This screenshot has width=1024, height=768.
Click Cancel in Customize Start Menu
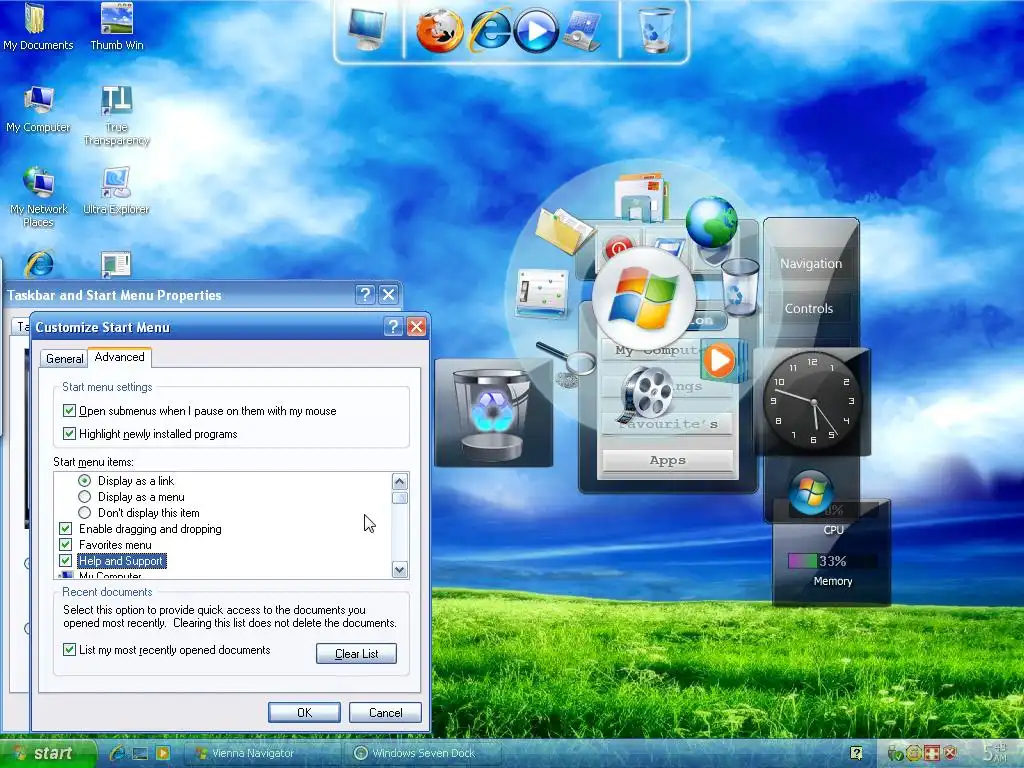point(385,712)
